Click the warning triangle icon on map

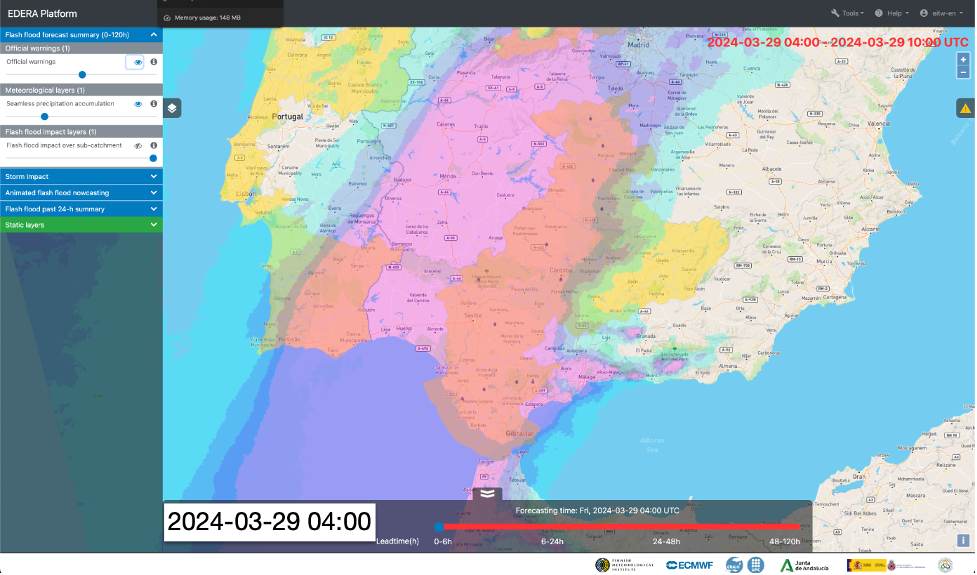coord(965,108)
